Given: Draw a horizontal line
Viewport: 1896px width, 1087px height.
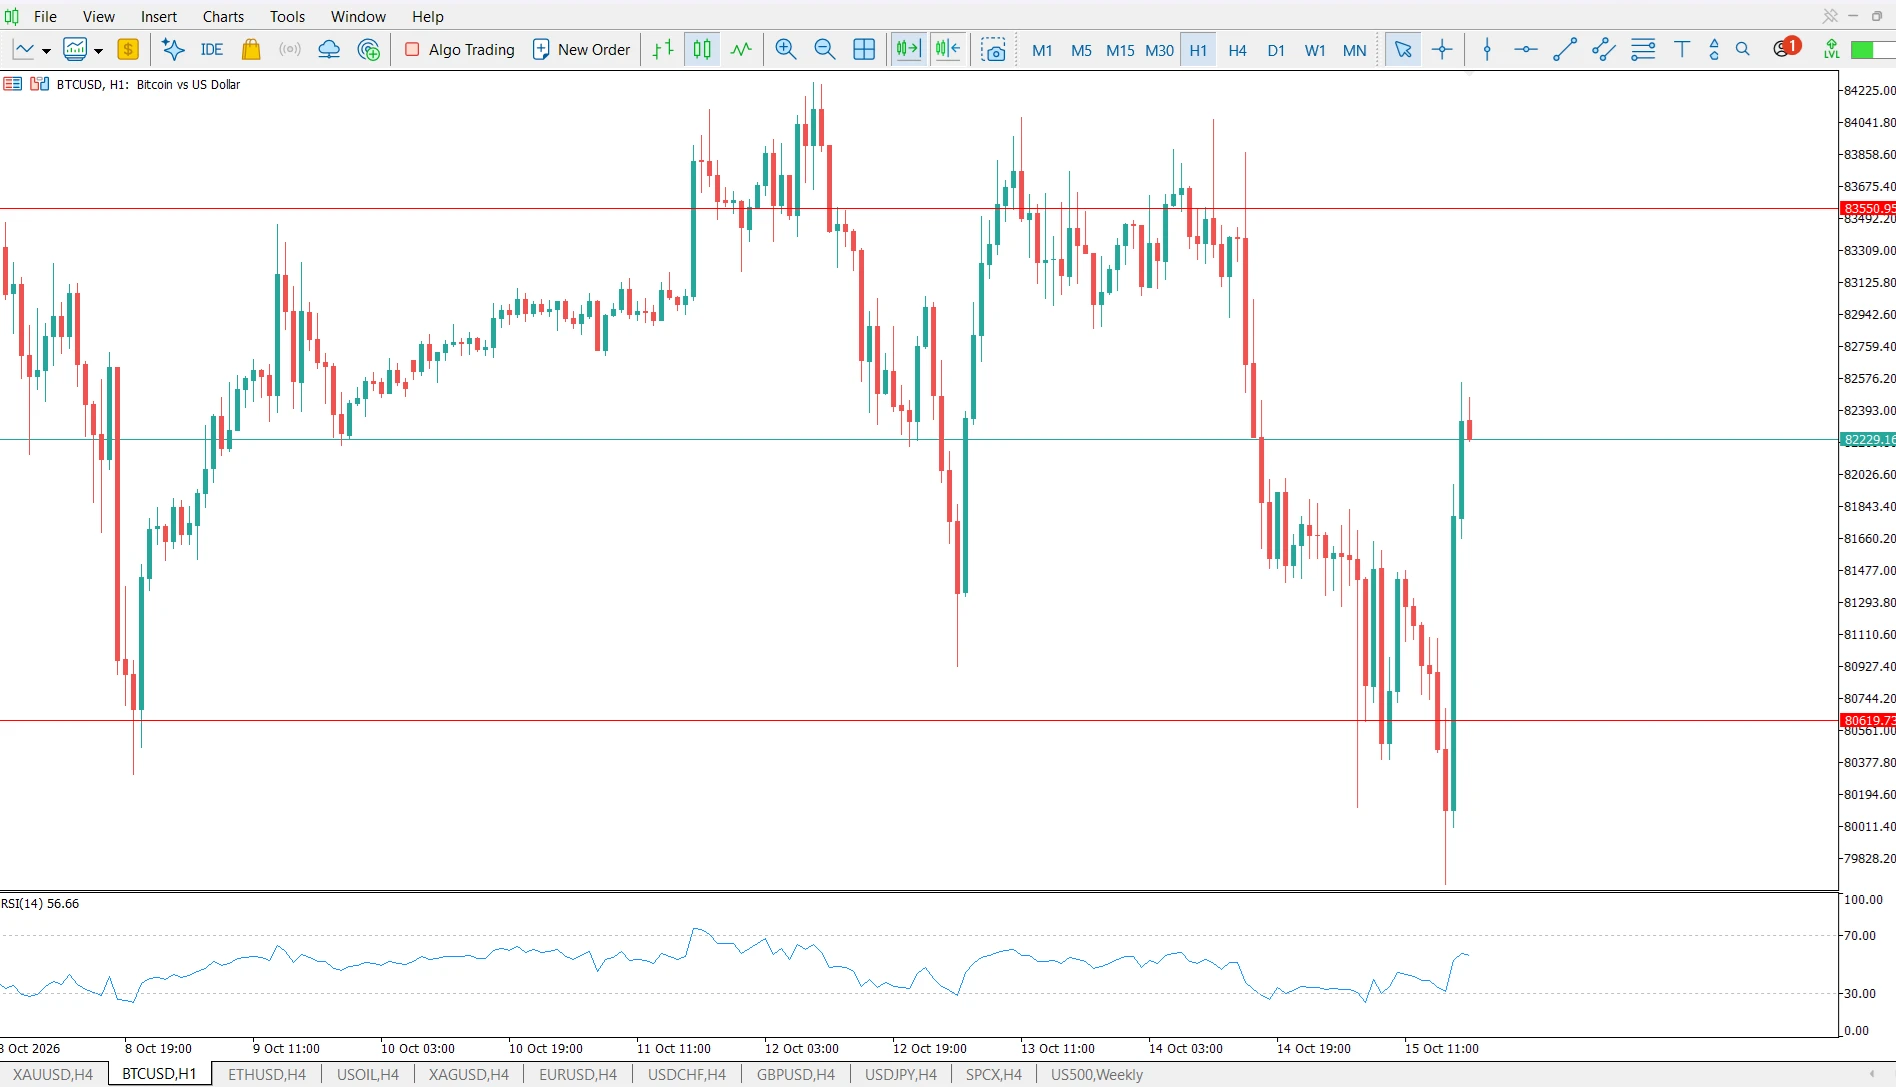Looking at the screenshot, I should click(1526, 49).
